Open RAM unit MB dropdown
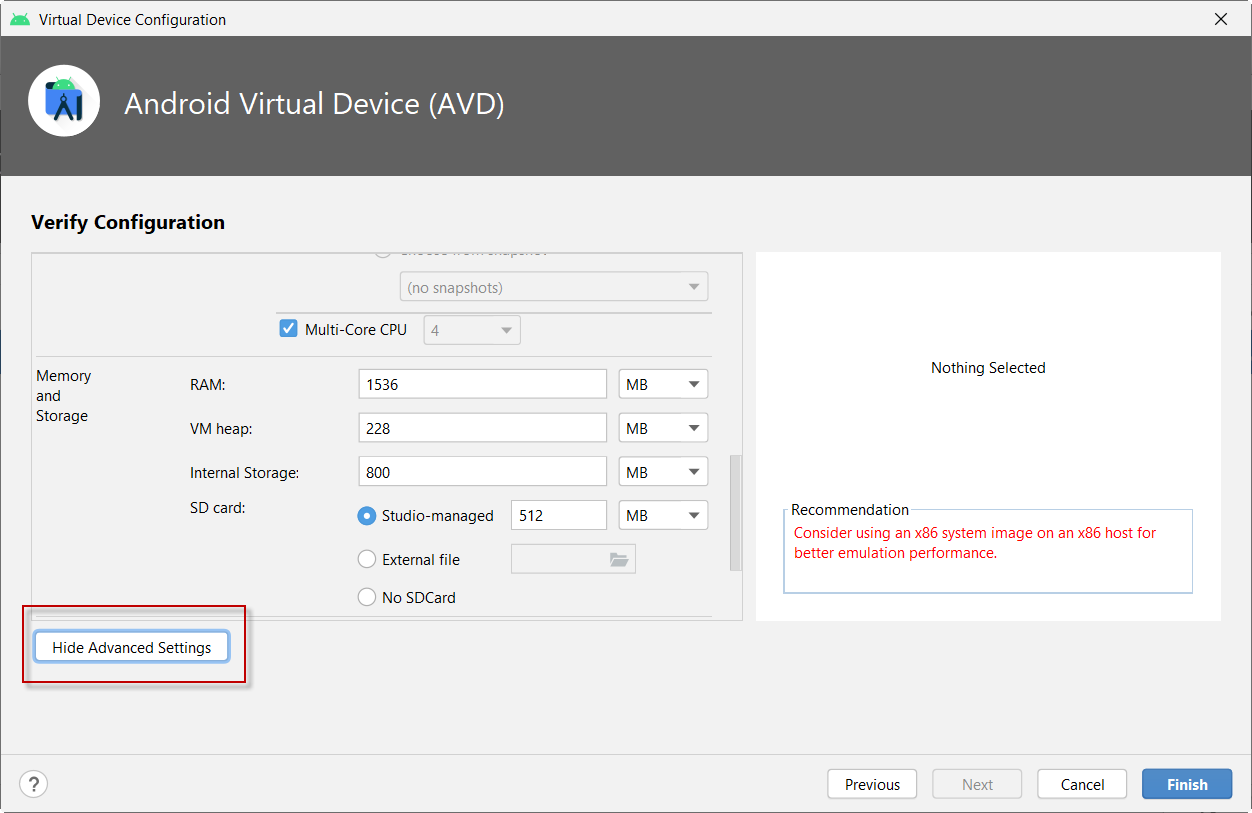Screen dimensions: 1252x813 (664, 384)
